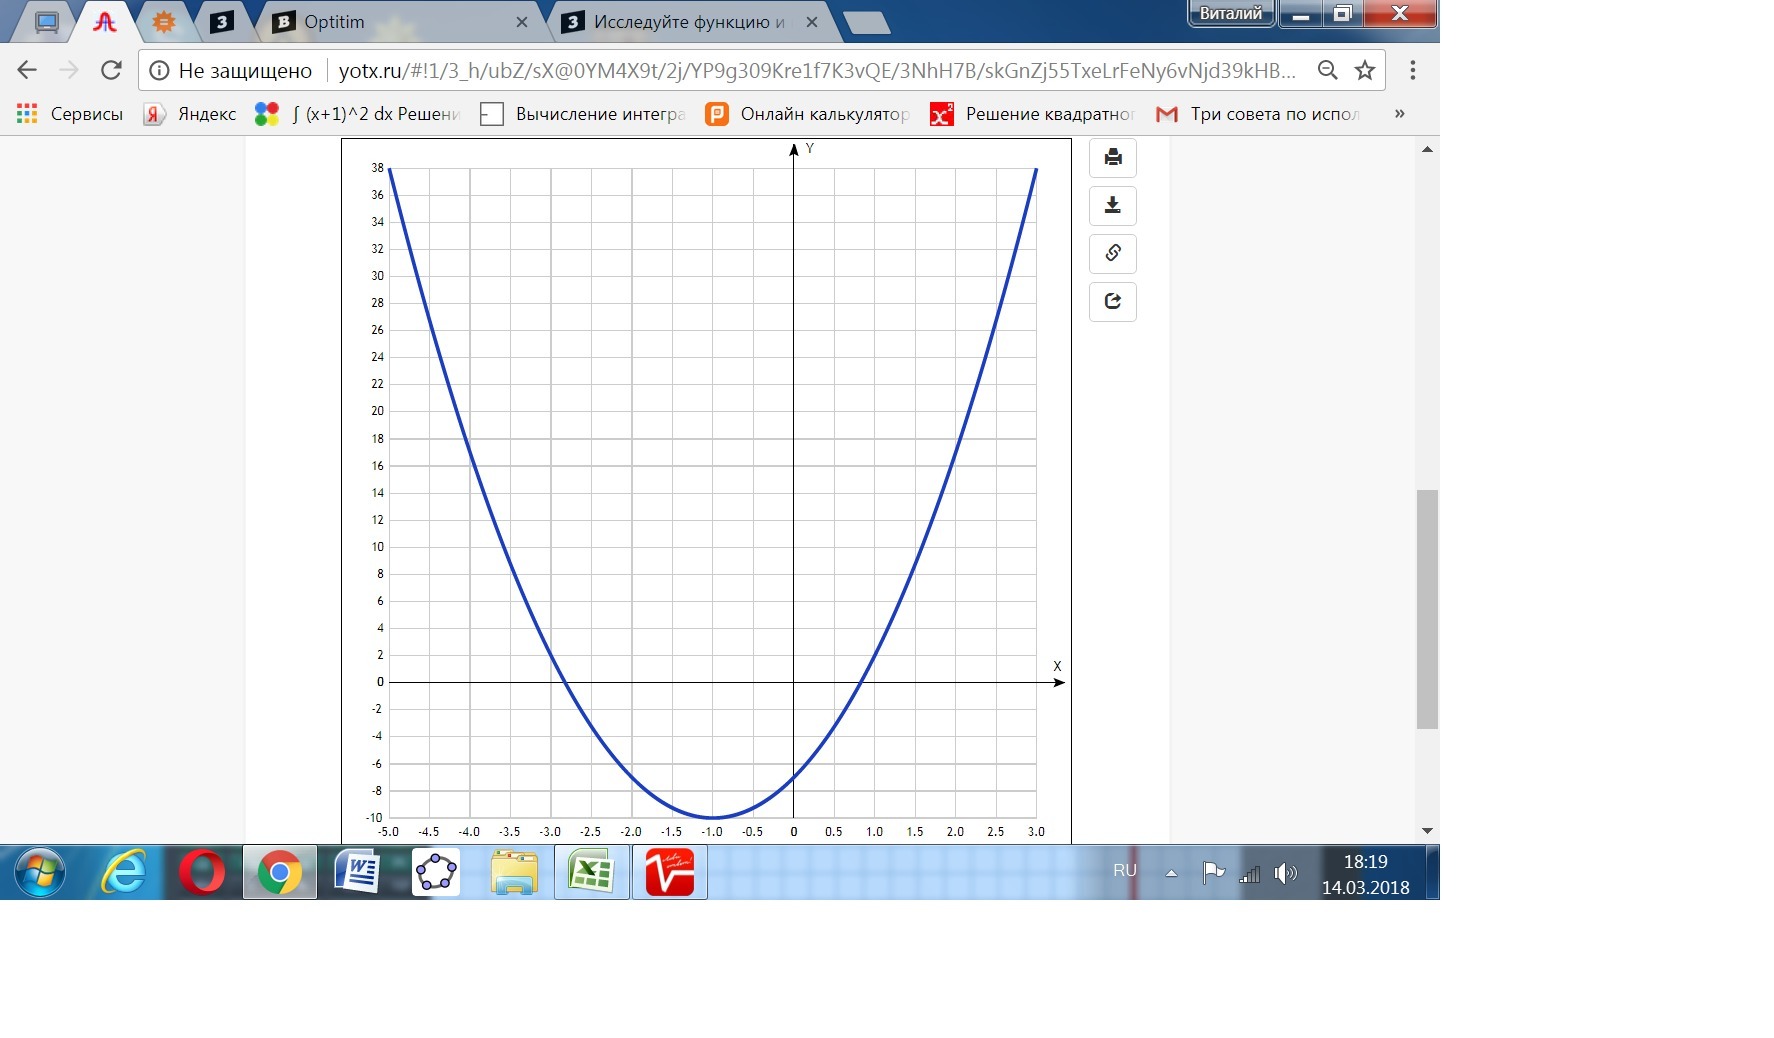Viewport: 1774px width, 1038px height.
Task: Go back to the previous page
Action: (27, 70)
